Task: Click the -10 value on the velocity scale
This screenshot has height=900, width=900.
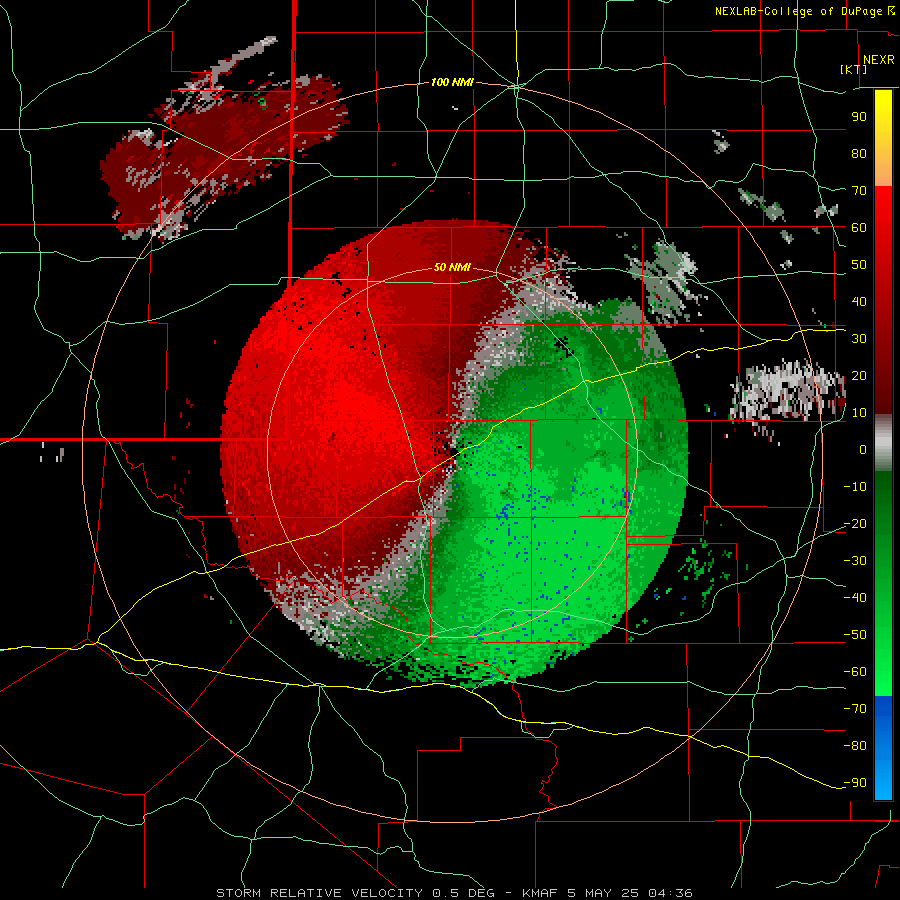Action: [855, 487]
